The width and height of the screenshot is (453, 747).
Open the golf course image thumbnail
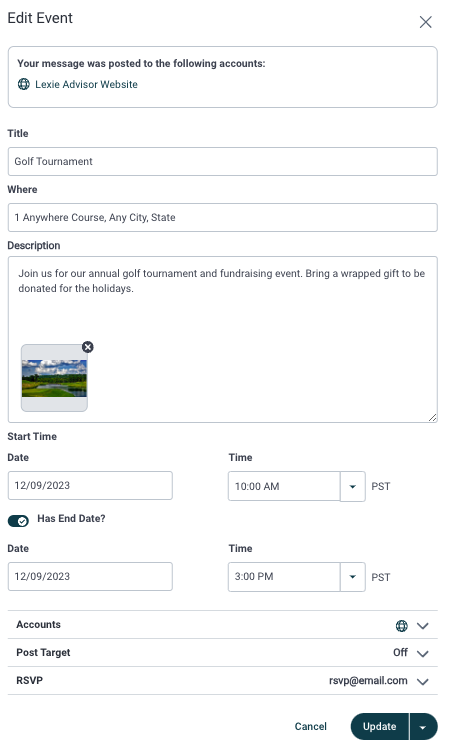(x=54, y=378)
